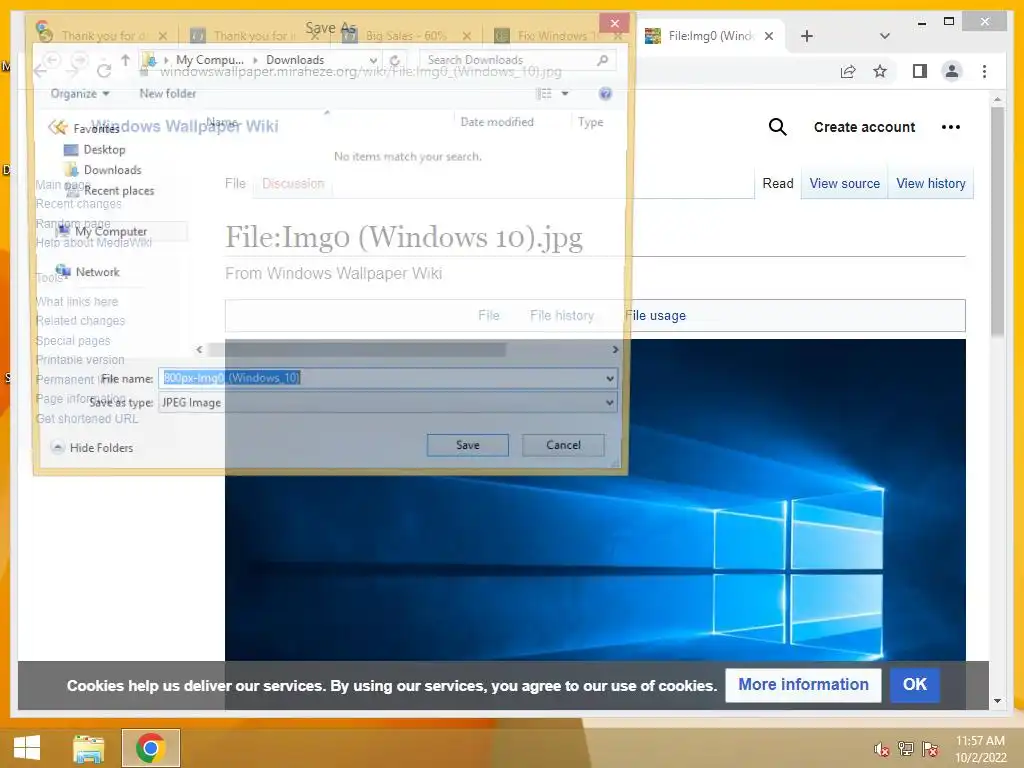This screenshot has width=1024, height=768.
Task: Cancel the Save As dialog
Action: pyautogui.click(x=563, y=445)
